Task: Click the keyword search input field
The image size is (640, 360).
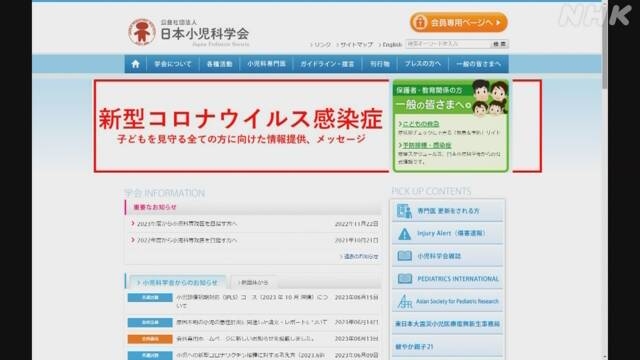Action: [448, 44]
